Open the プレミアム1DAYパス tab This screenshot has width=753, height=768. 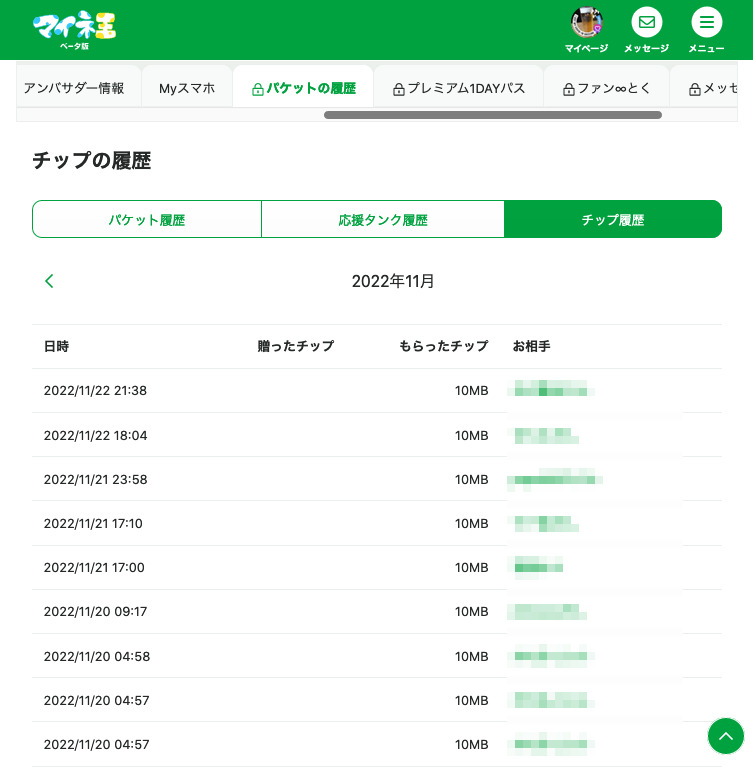click(x=459, y=88)
